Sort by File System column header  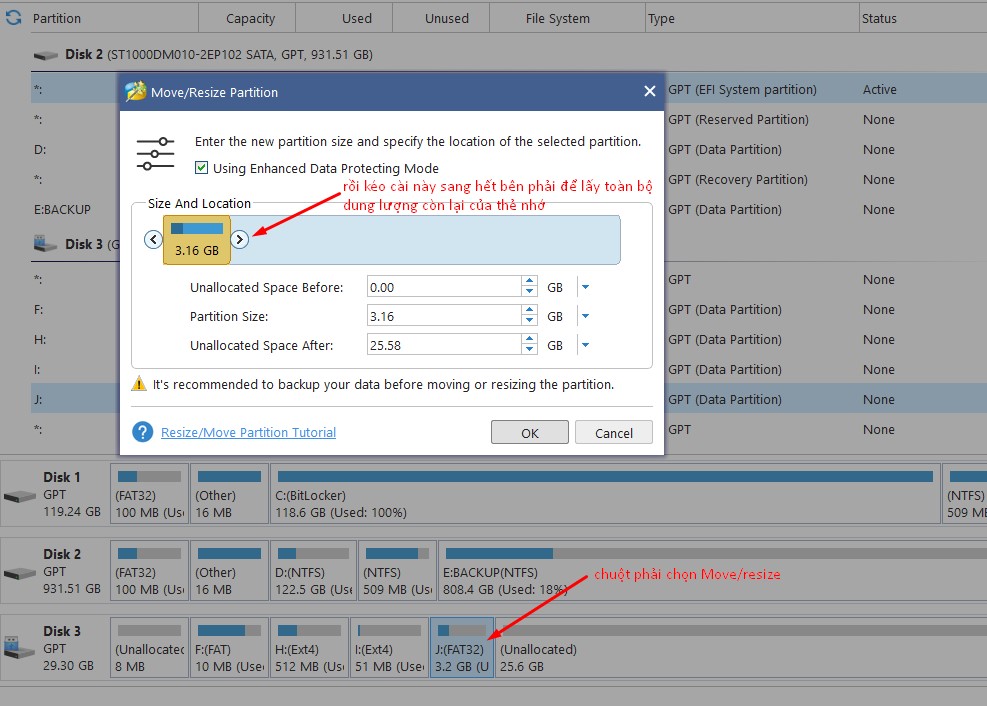(x=557, y=18)
